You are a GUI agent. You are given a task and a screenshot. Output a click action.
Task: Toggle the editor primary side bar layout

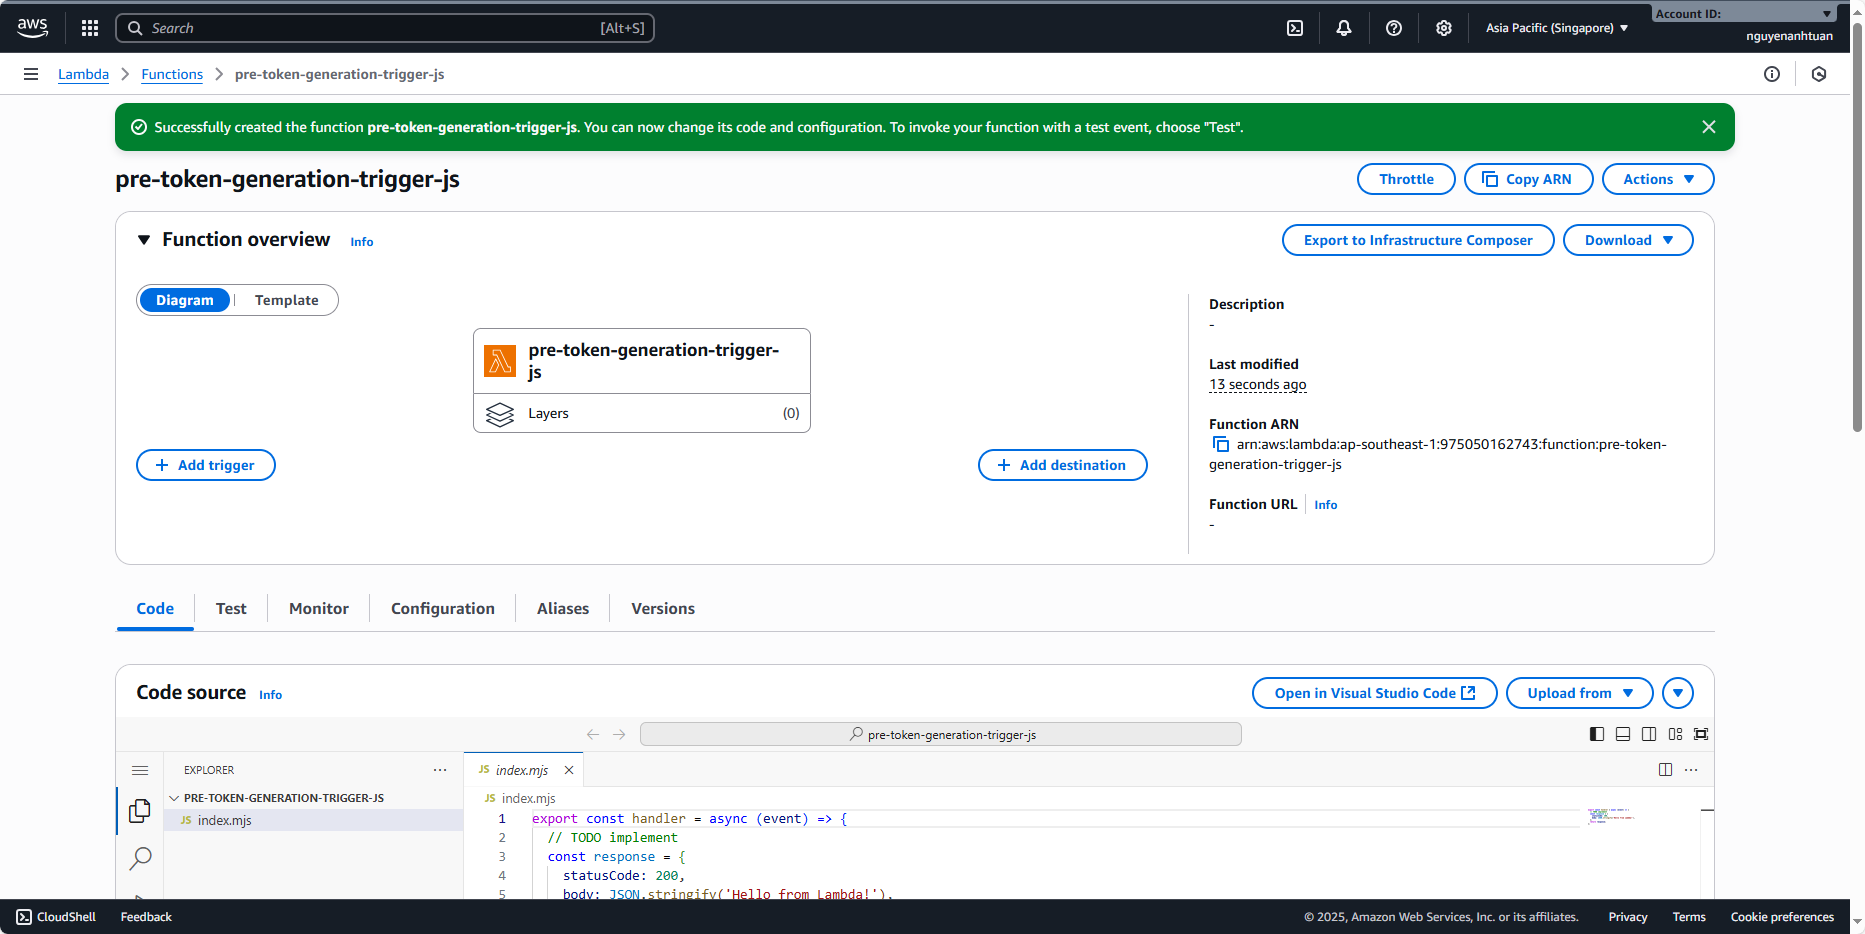click(x=1597, y=734)
